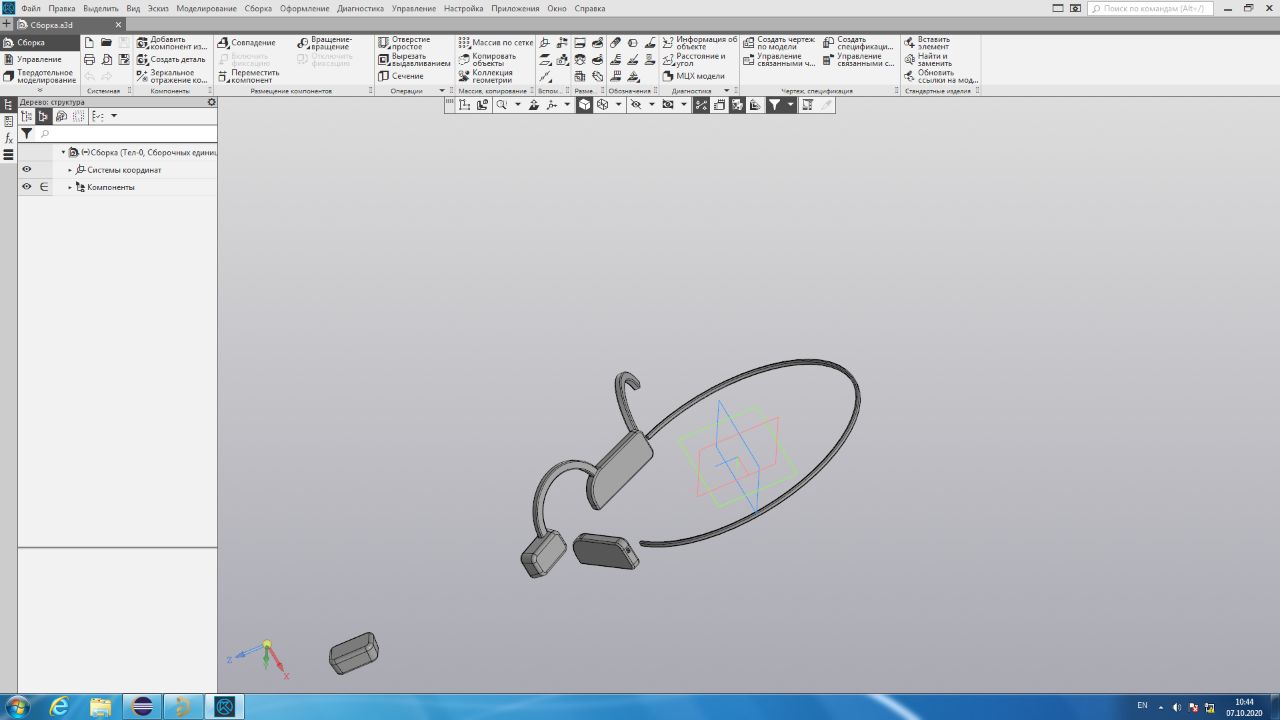This screenshot has height=720, width=1280.
Task: Click the stacked-lines icon in the left sidebar
Action: click(x=8, y=155)
